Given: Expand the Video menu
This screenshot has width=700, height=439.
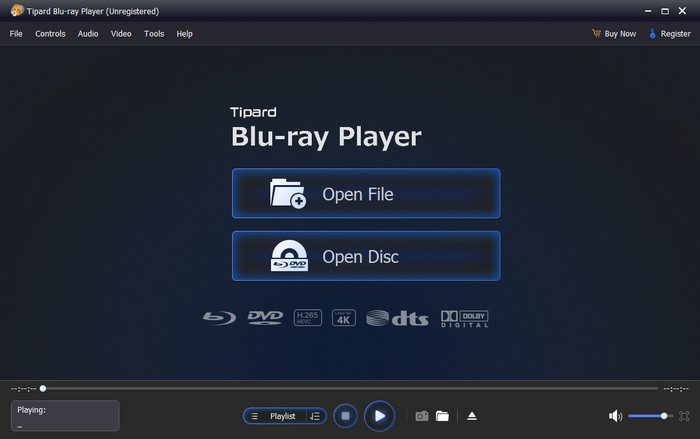Looking at the screenshot, I should (x=121, y=34).
